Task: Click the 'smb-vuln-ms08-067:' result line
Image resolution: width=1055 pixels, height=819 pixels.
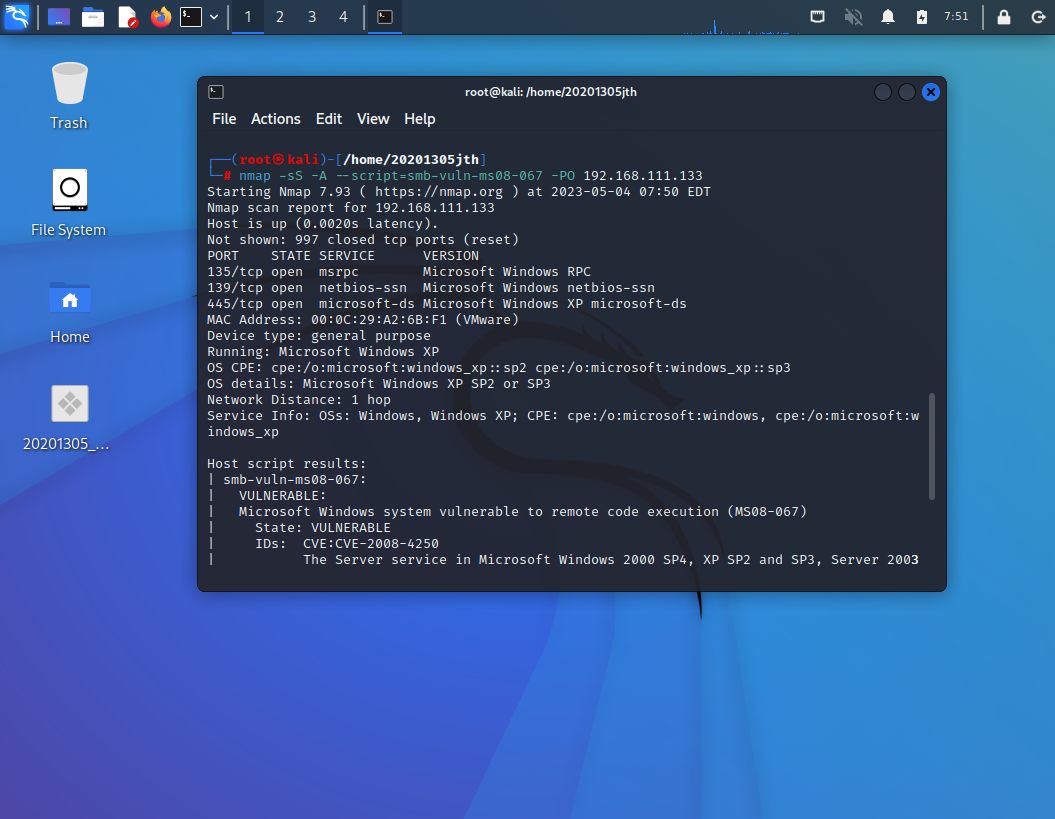Action: (x=295, y=480)
